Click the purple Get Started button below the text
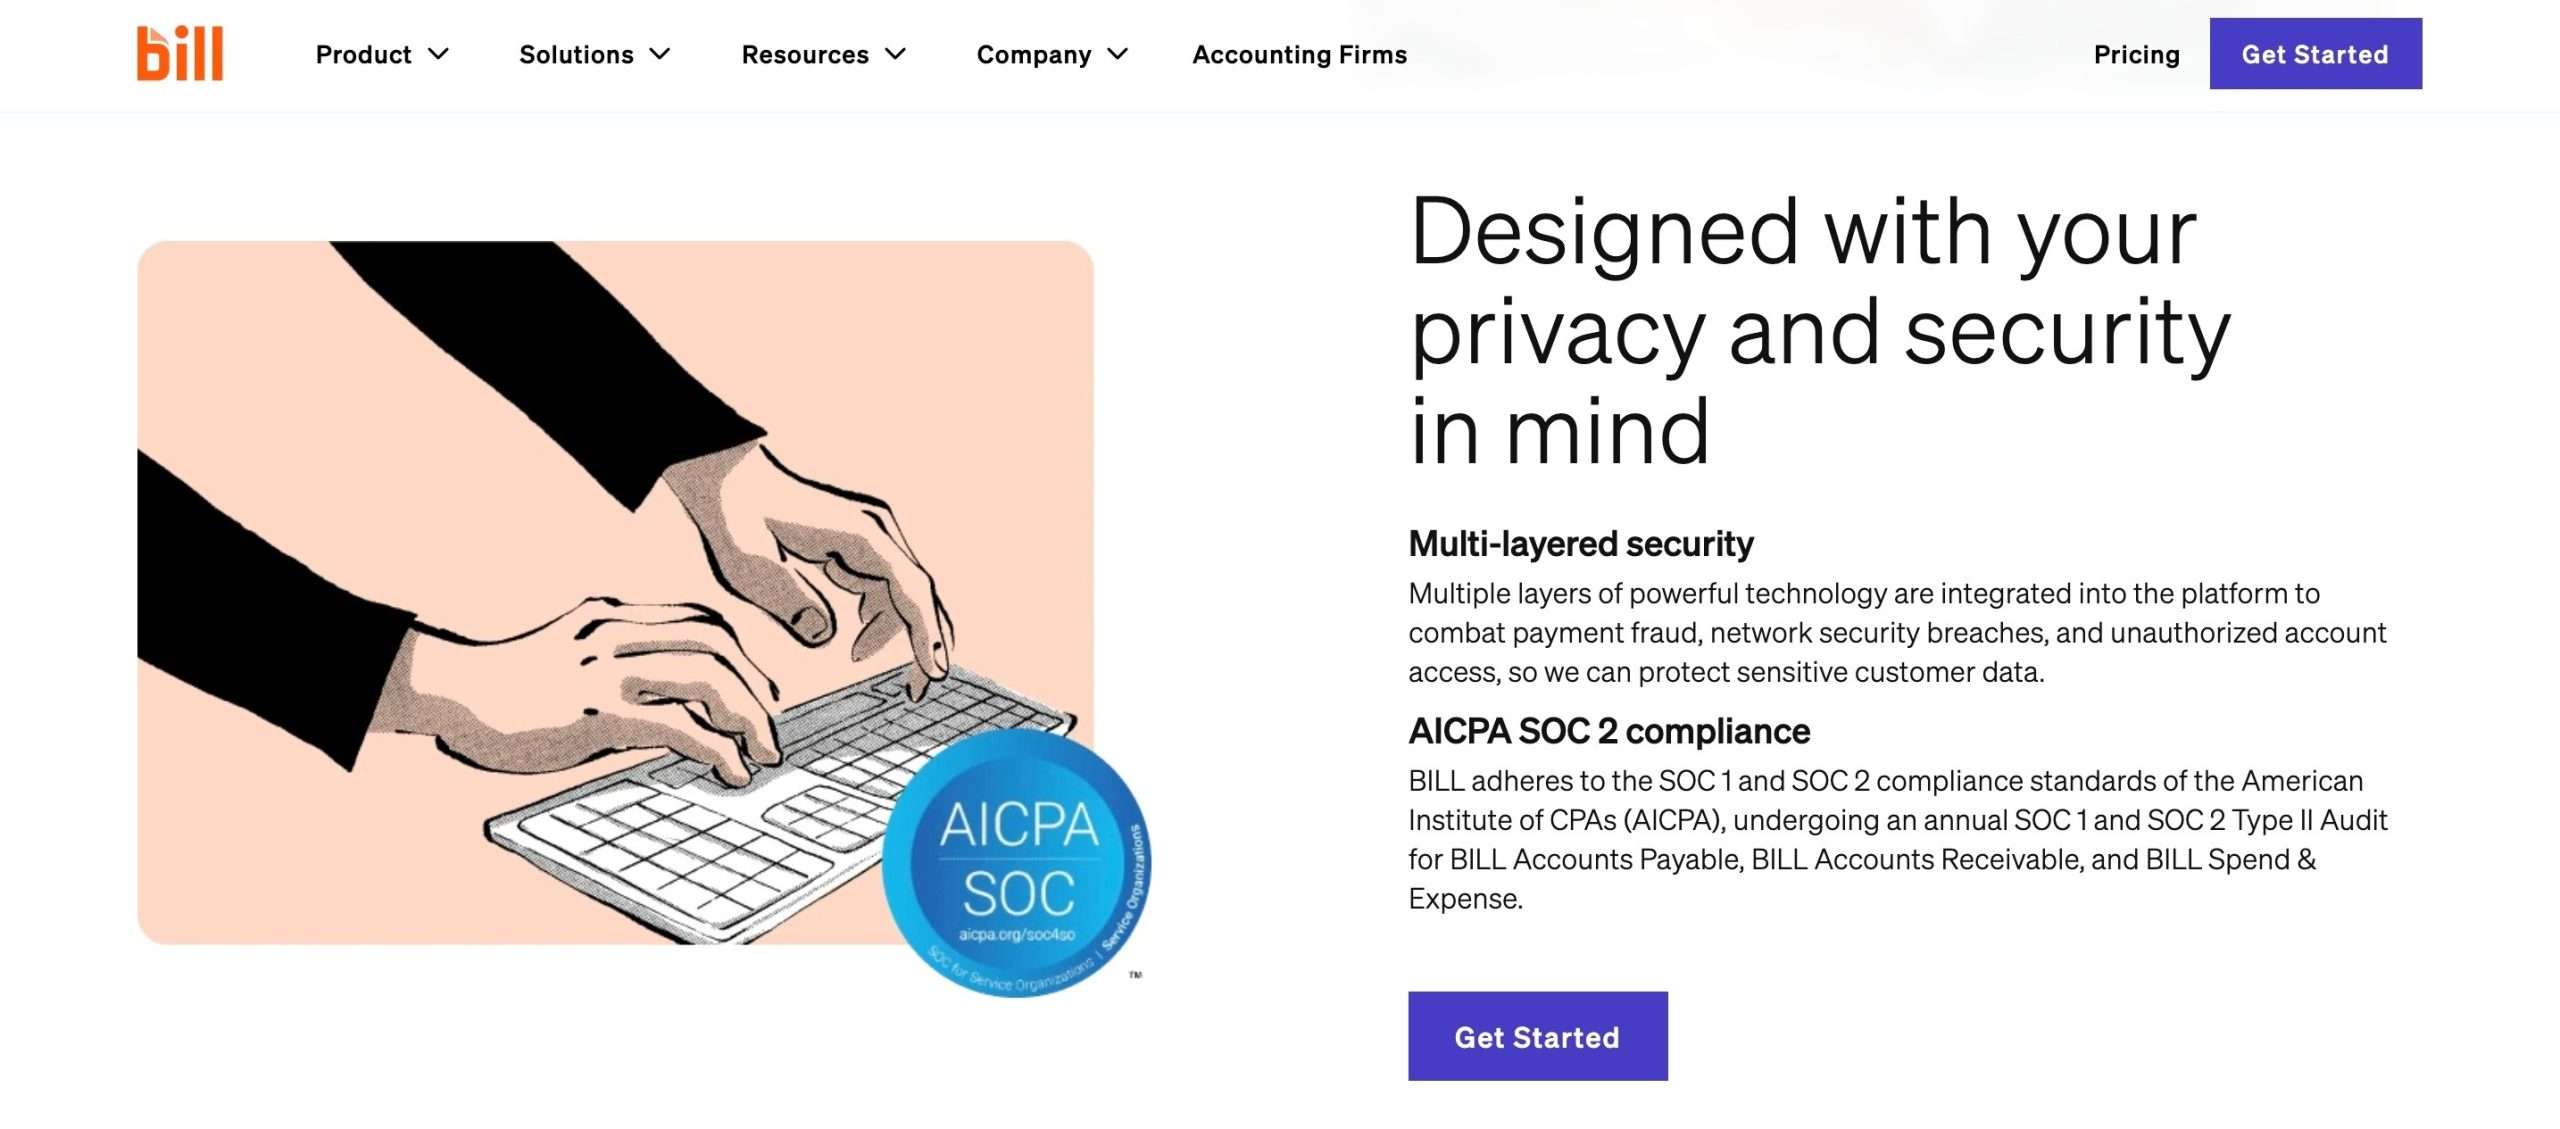This screenshot has width=2560, height=1129. click(x=1537, y=1036)
